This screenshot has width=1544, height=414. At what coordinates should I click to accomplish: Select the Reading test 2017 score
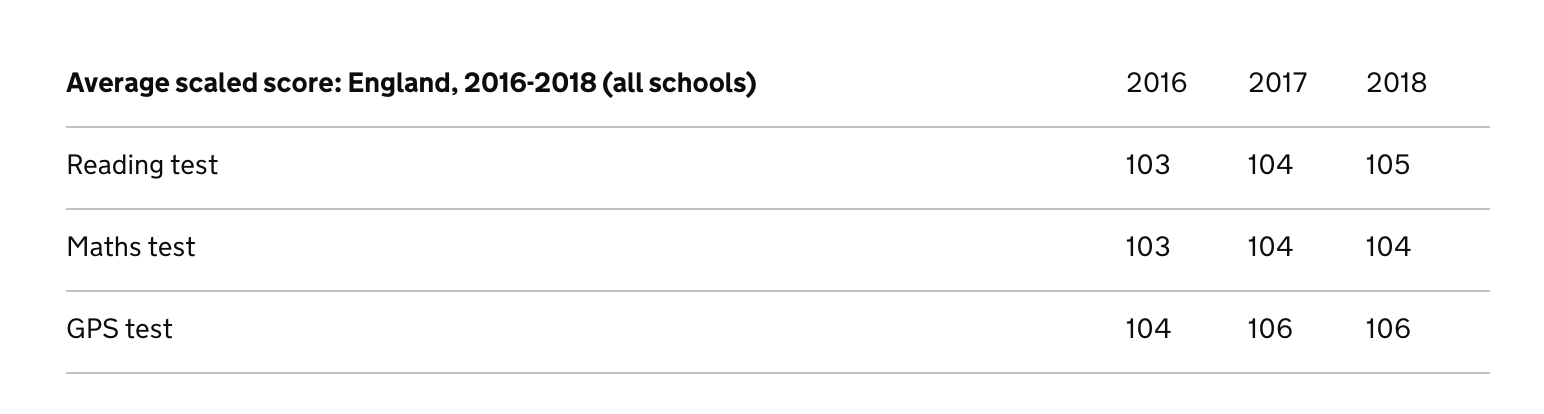pos(1270,165)
